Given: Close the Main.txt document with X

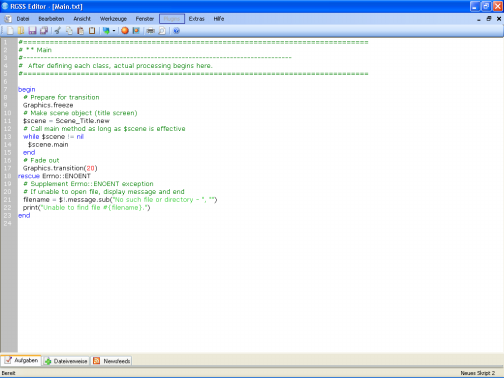Looking at the screenshot, I should click(499, 19).
